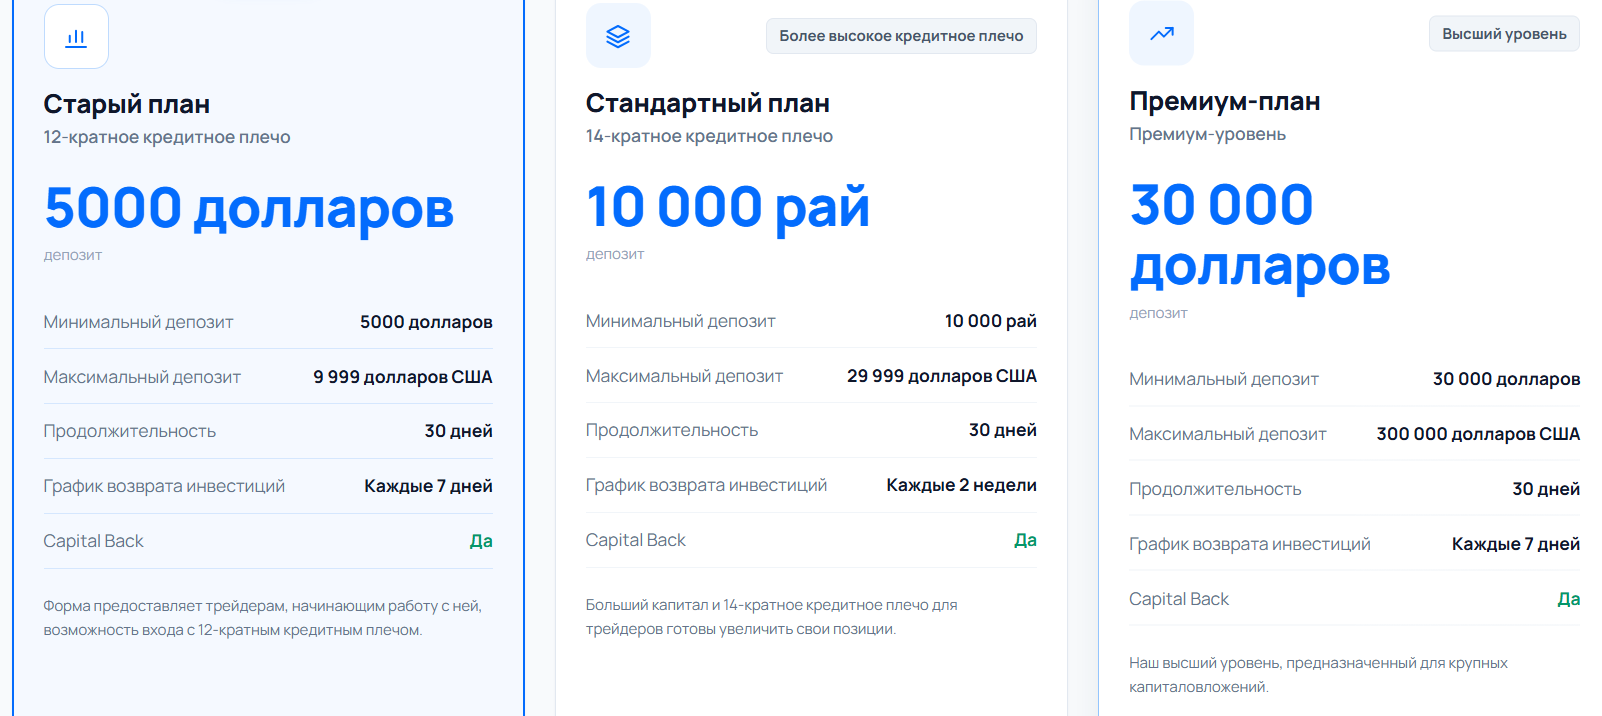Viewport: 1602px width, 716px height.
Task: Click the layers stack icon on Стандартный план card
Action: pyautogui.click(x=618, y=36)
